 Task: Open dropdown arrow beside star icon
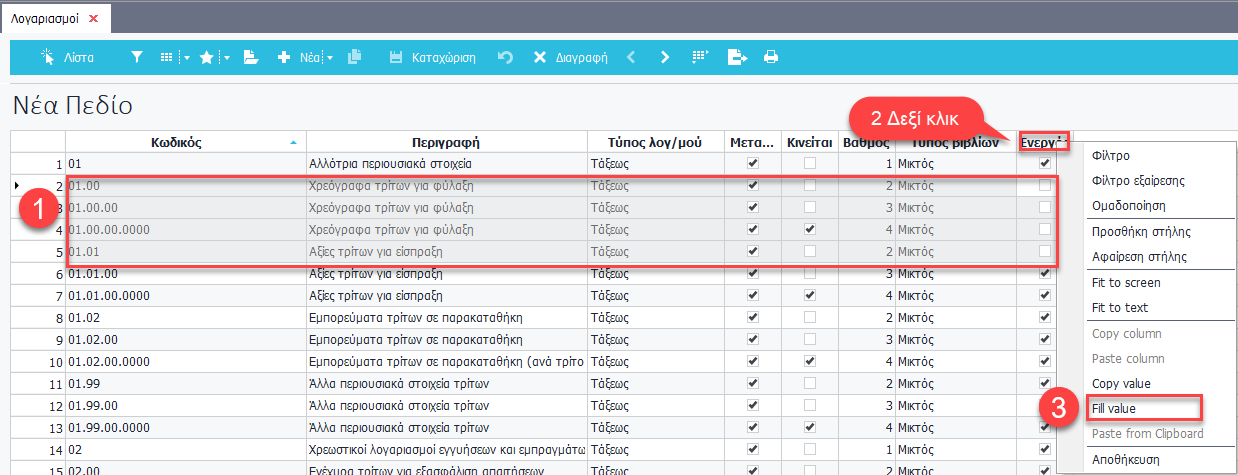tap(227, 58)
